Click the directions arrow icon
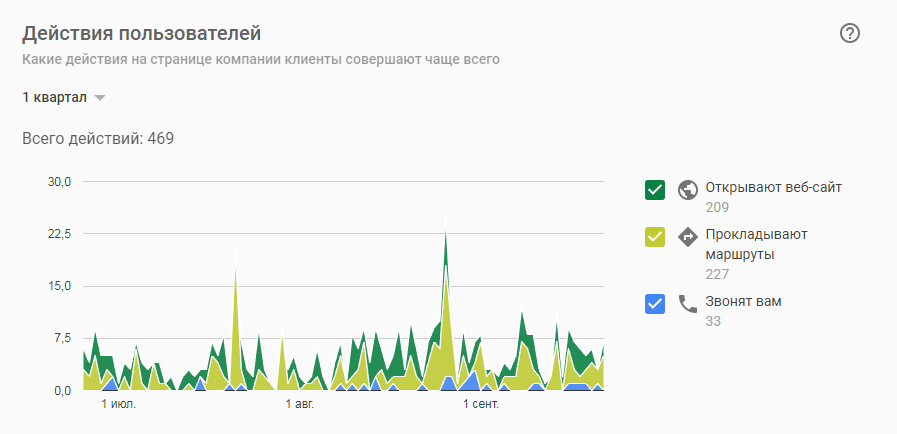The height and width of the screenshot is (434, 897). pos(687,237)
